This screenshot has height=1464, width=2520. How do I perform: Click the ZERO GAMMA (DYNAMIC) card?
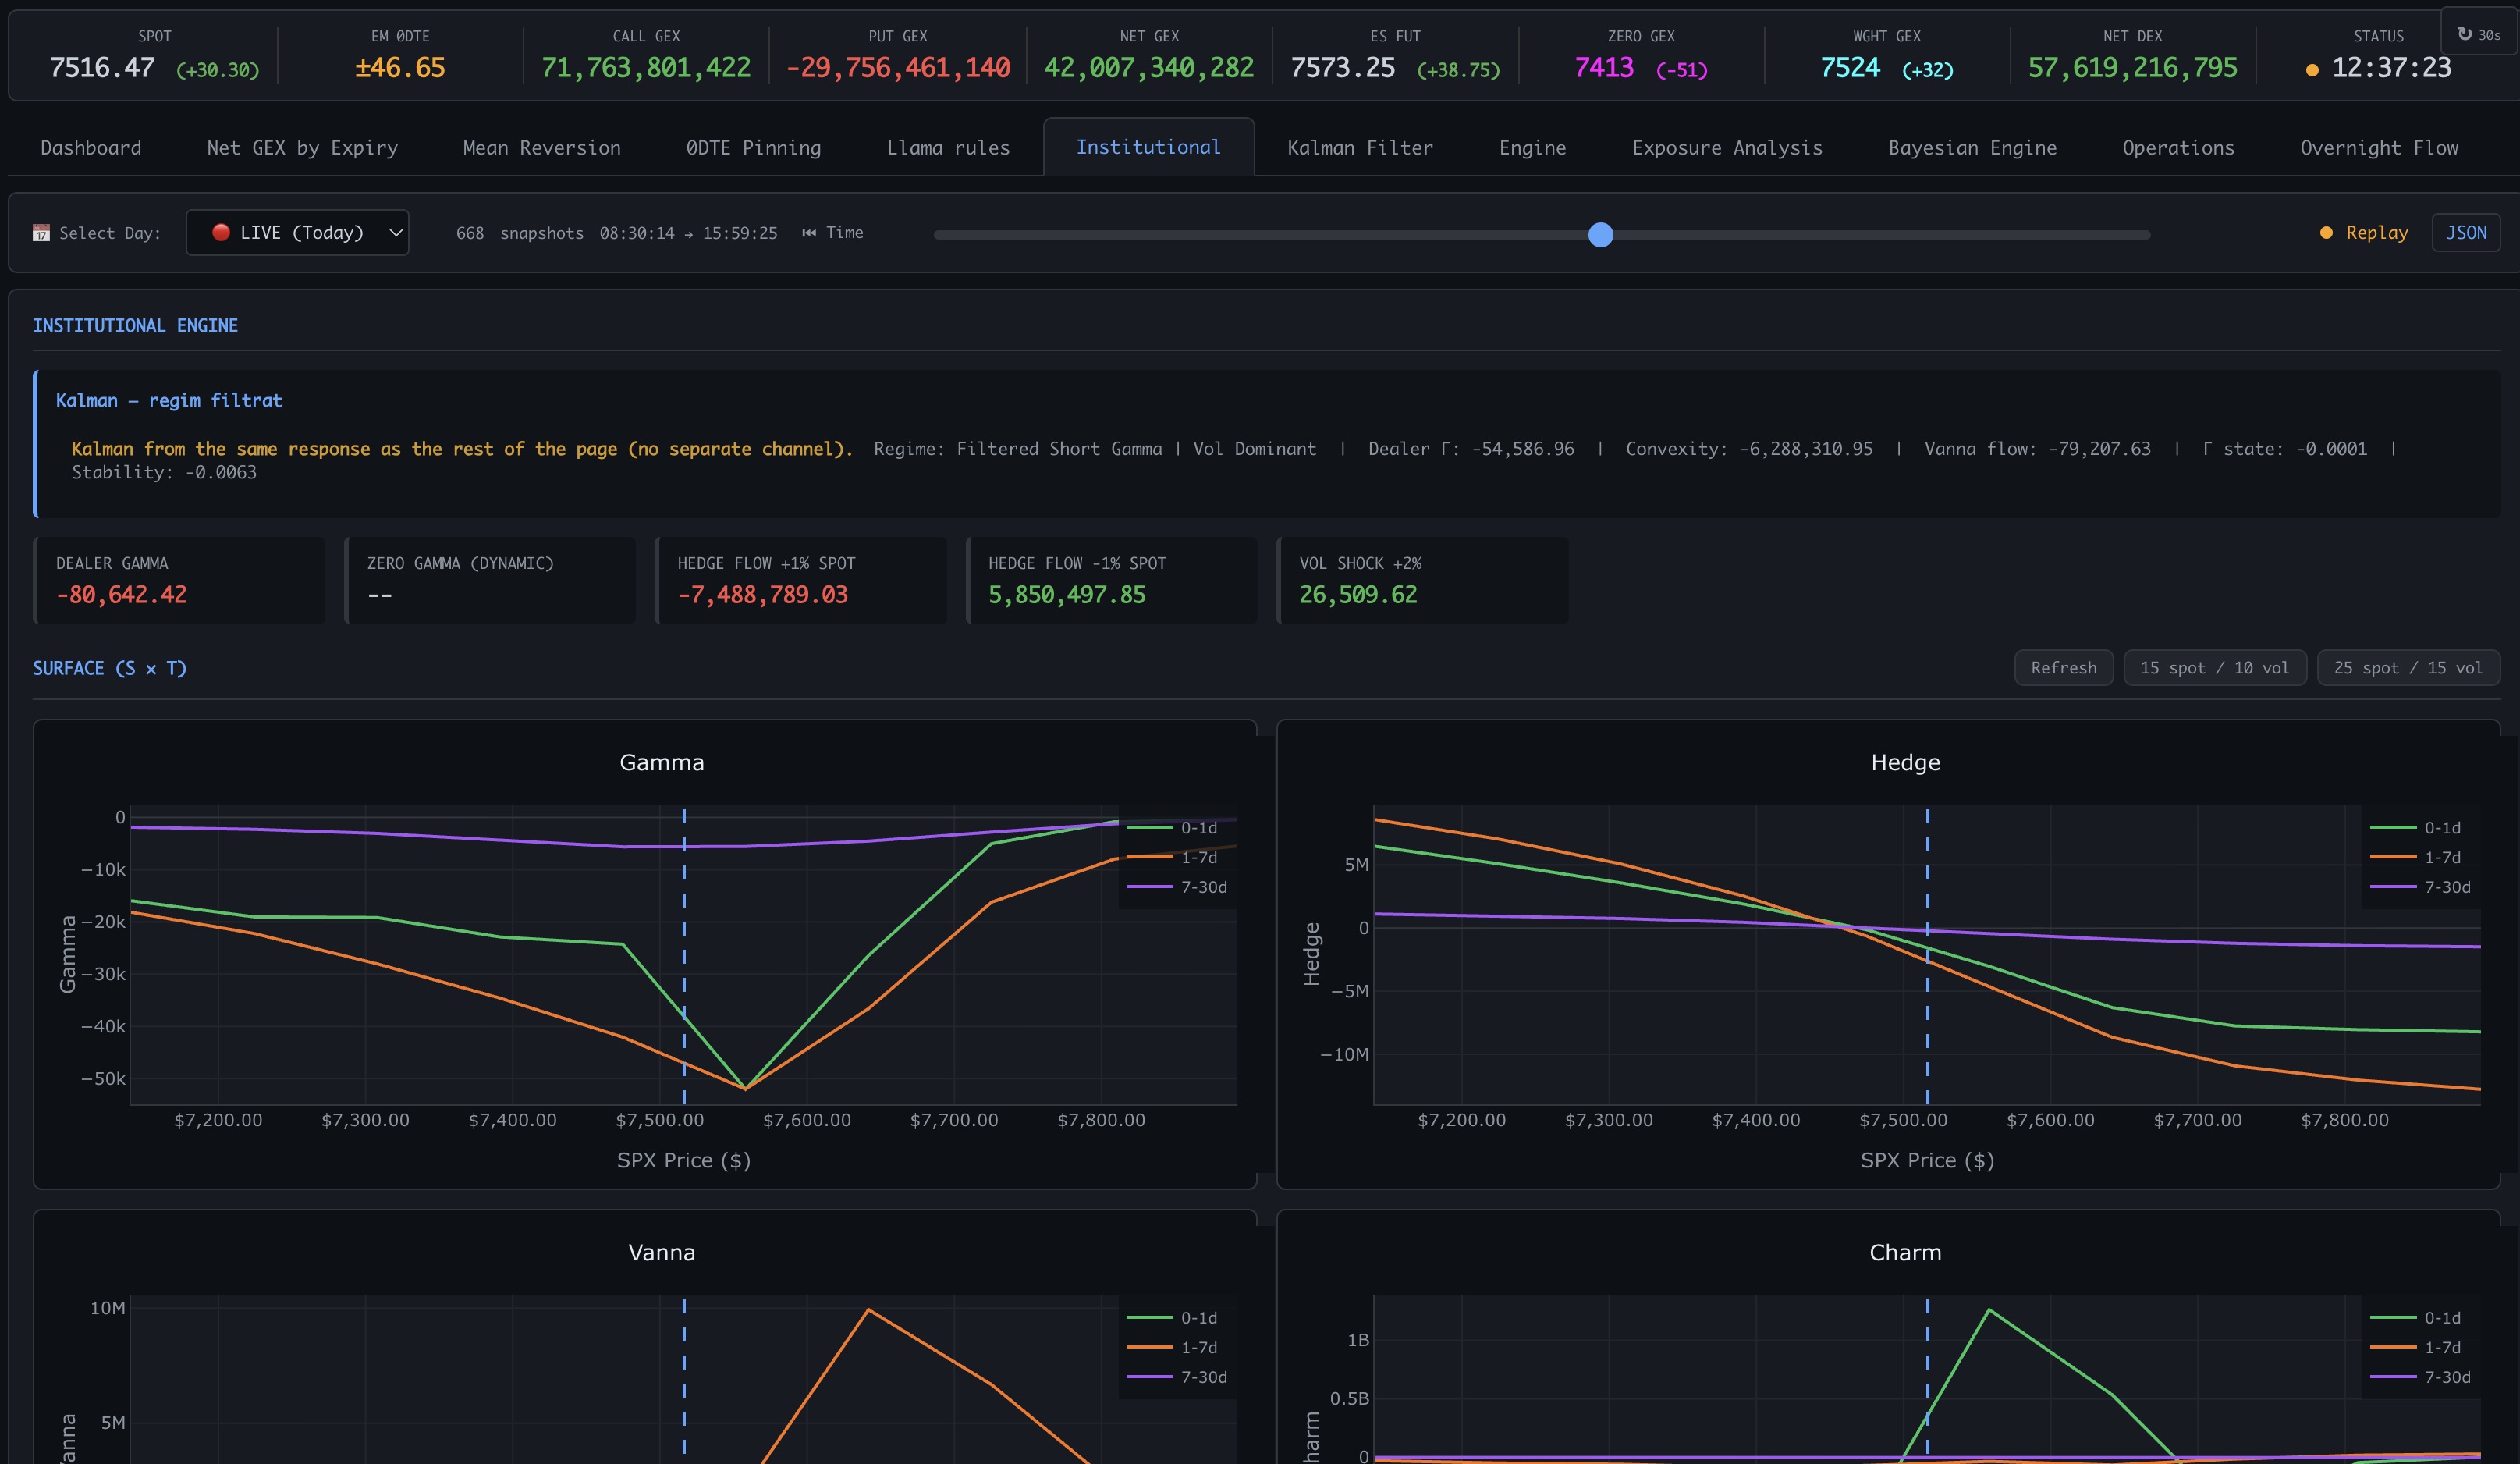point(490,580)
